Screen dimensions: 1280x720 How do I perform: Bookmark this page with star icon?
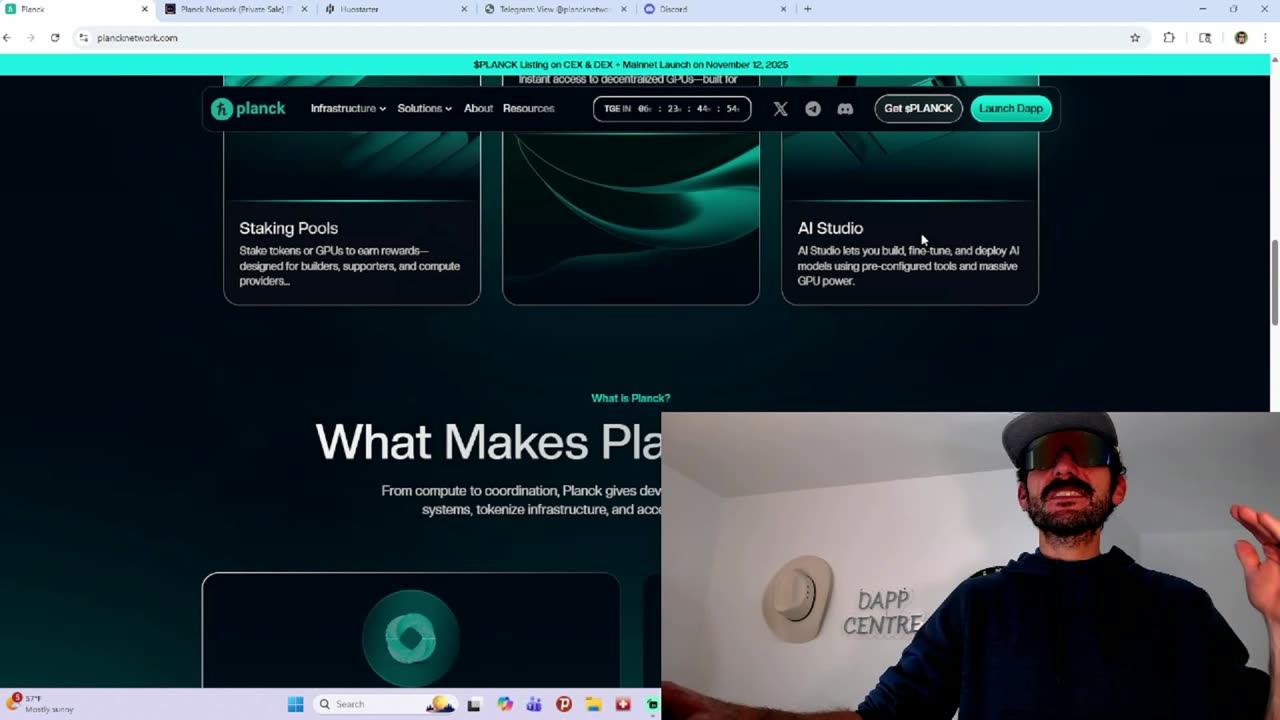pos(1135,38)
